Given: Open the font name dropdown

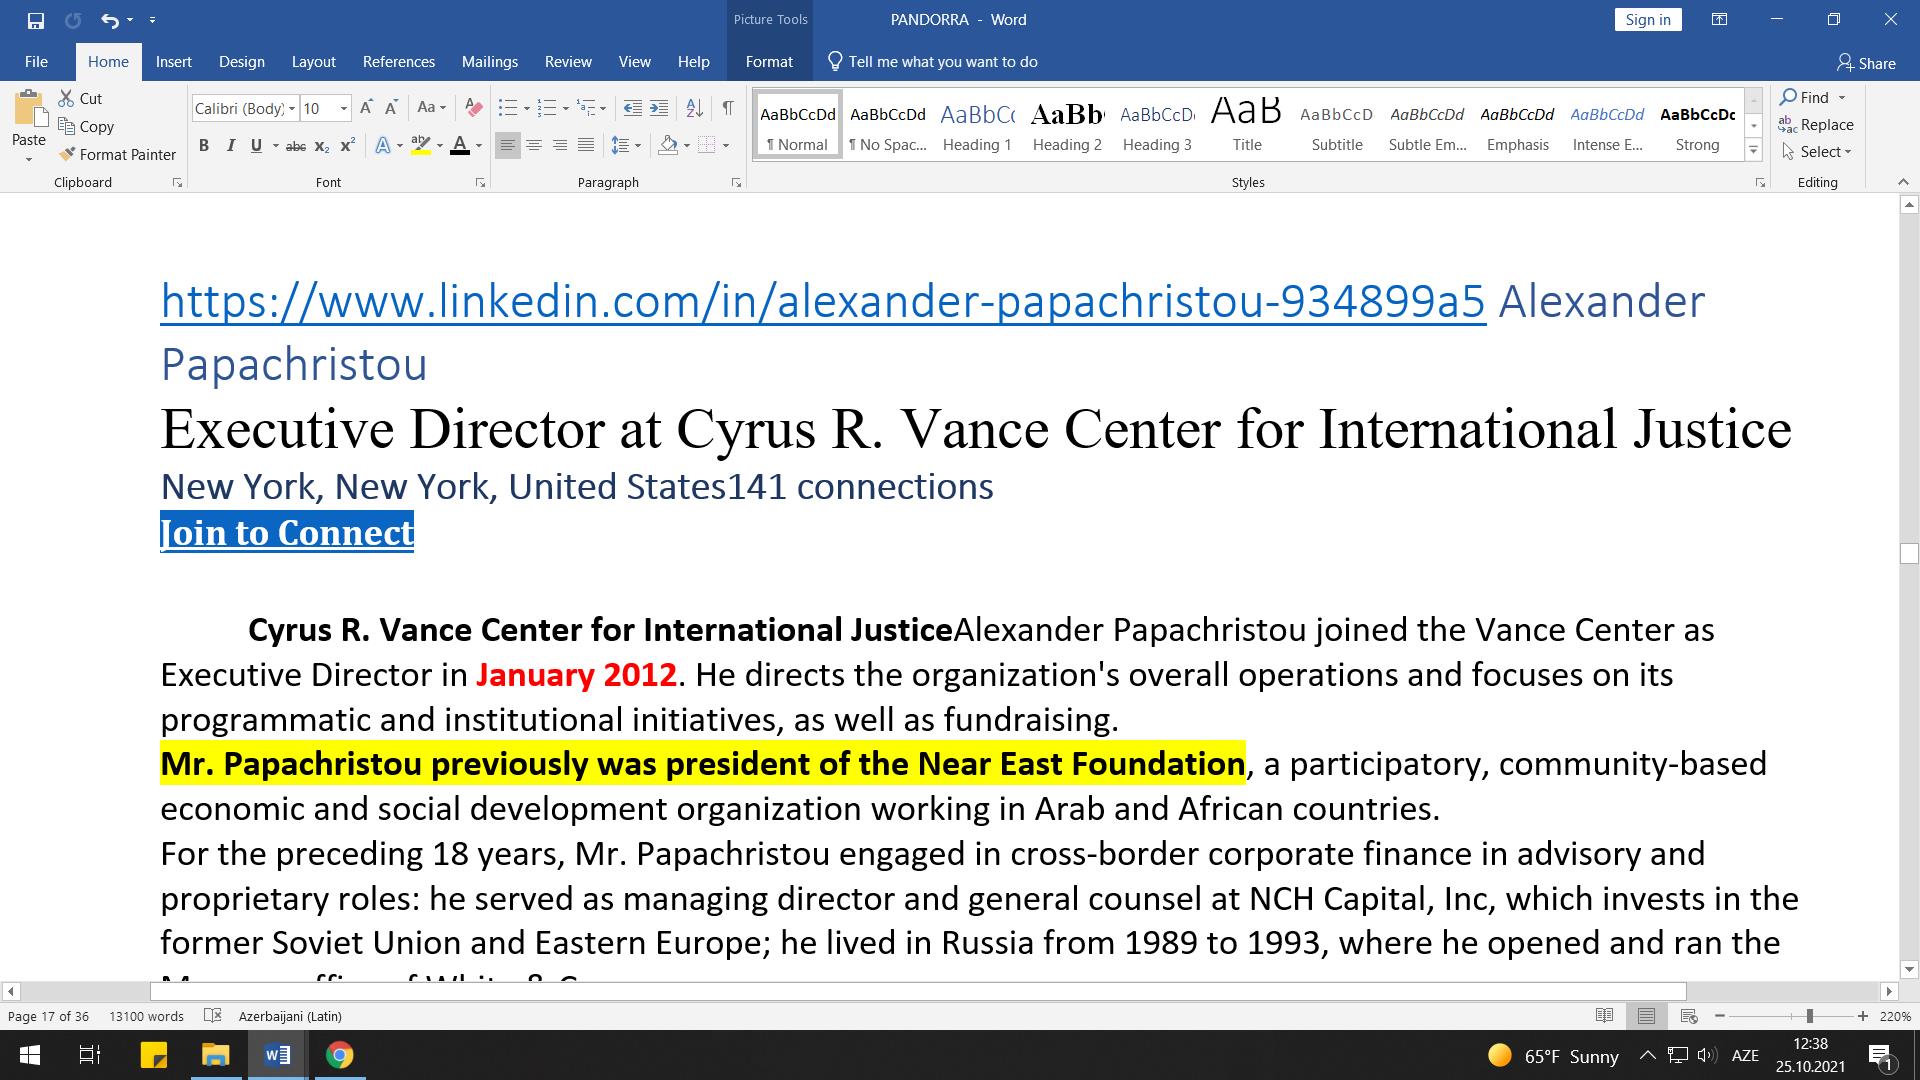Looking at the screenshot, I should [x=292, y=108].
